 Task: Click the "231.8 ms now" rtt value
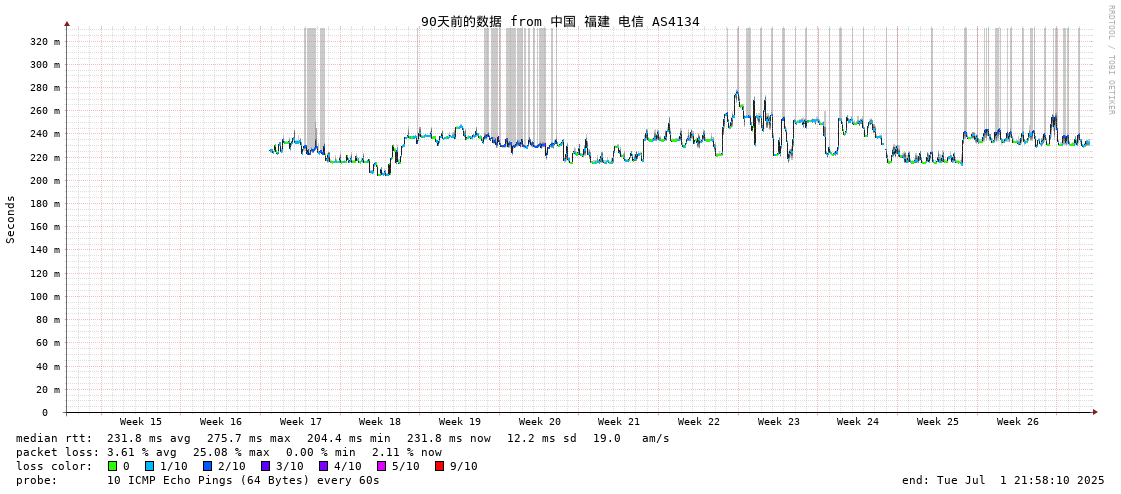(x=449, y=438)
